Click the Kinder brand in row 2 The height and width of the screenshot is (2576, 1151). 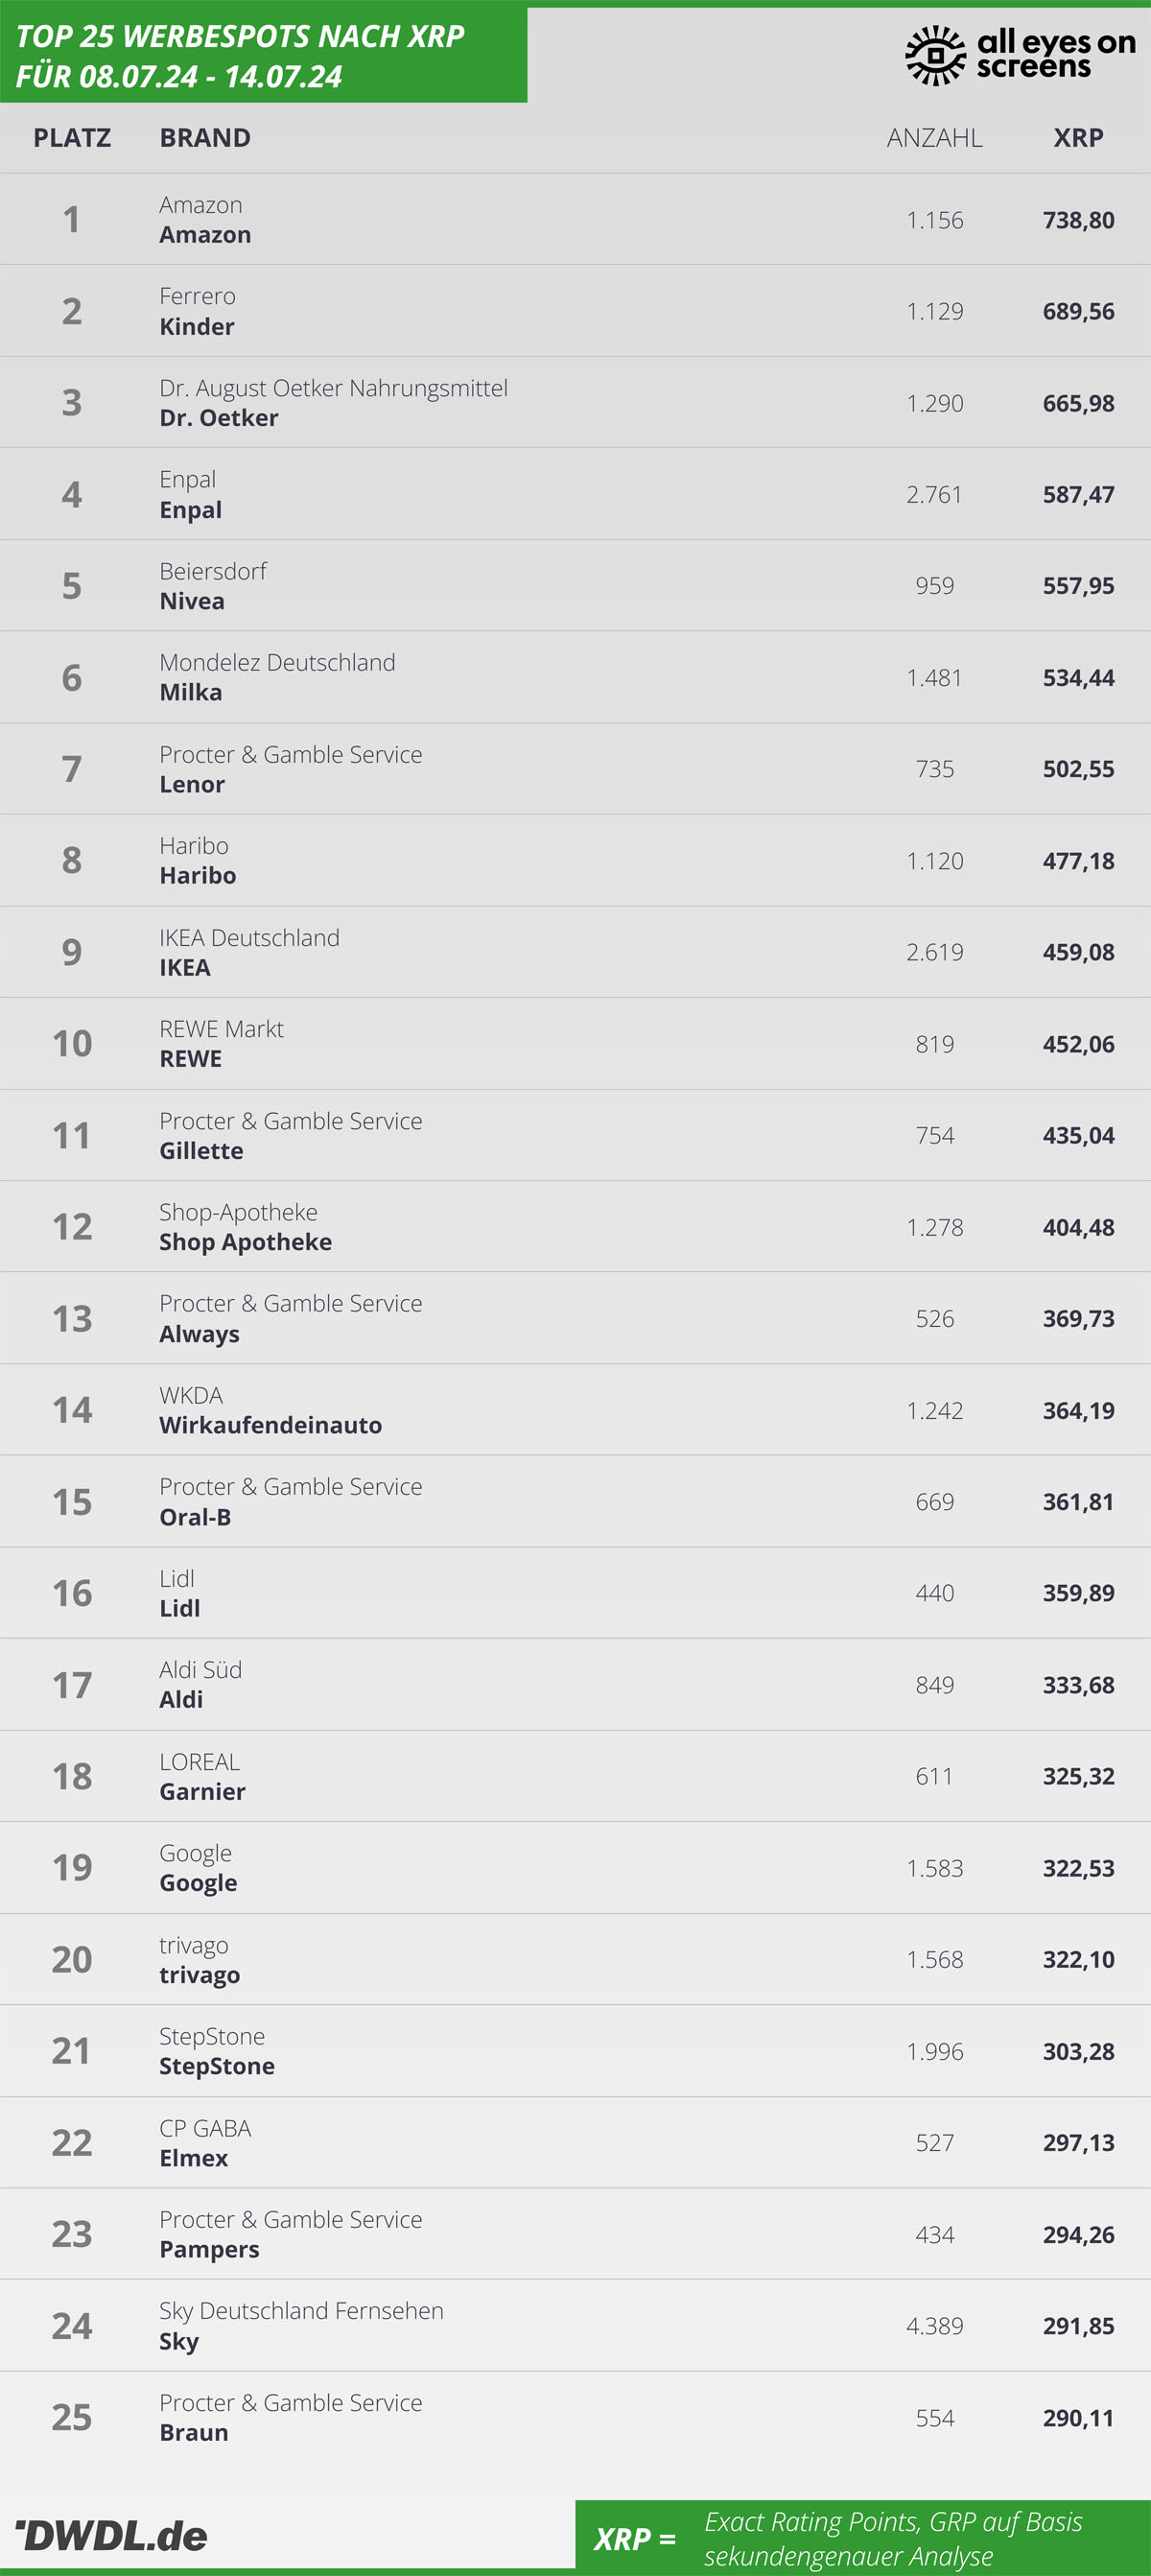(197, 327)
